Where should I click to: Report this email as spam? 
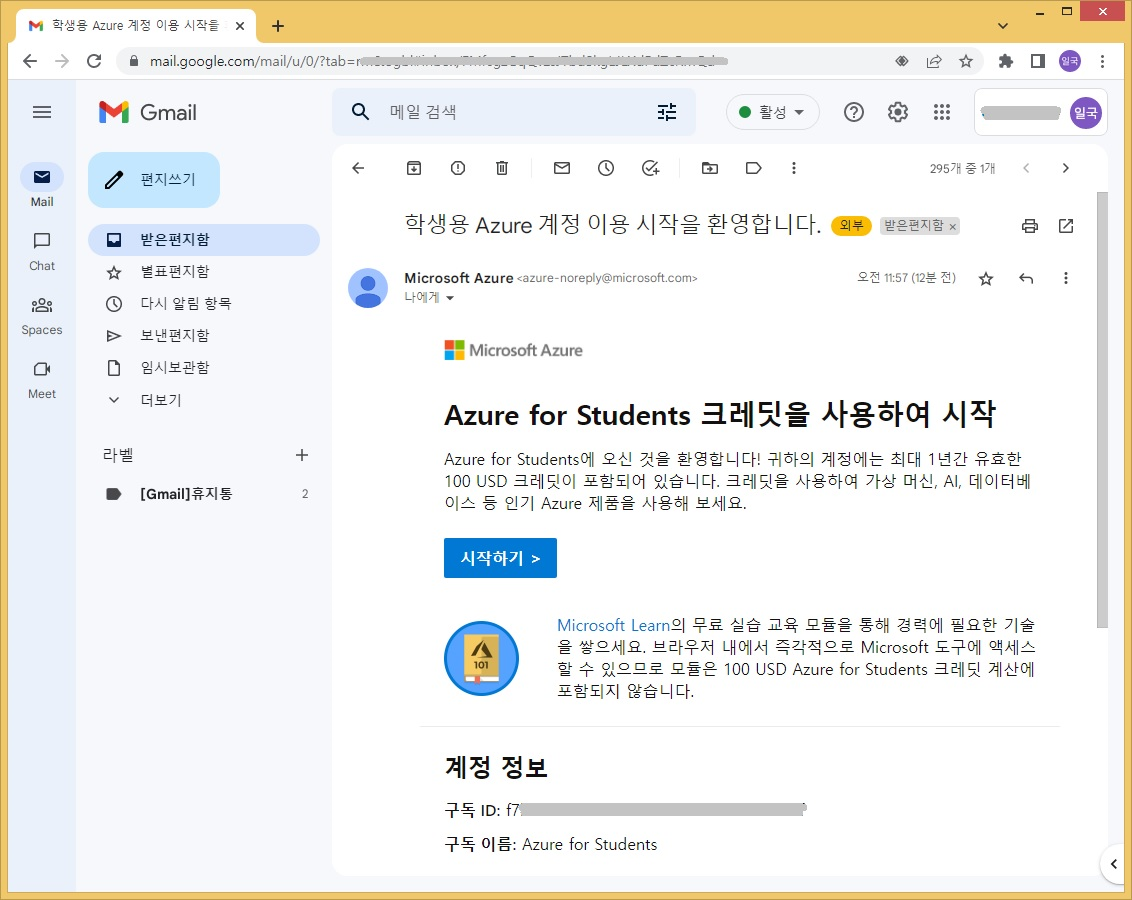click(458, 168)
